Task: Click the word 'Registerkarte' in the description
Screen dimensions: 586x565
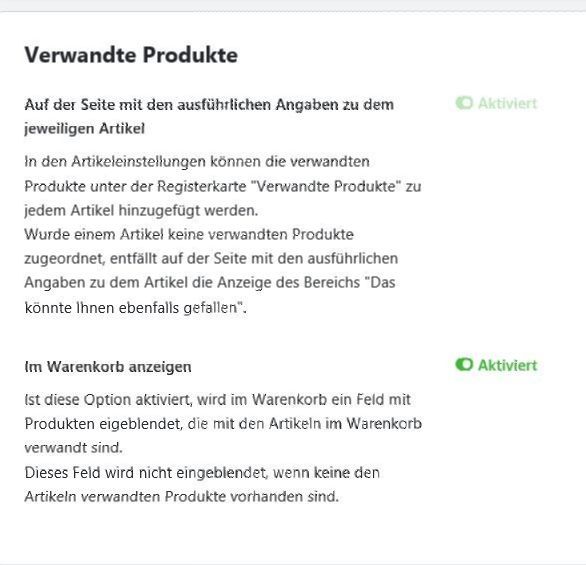Action: (201, 186)
